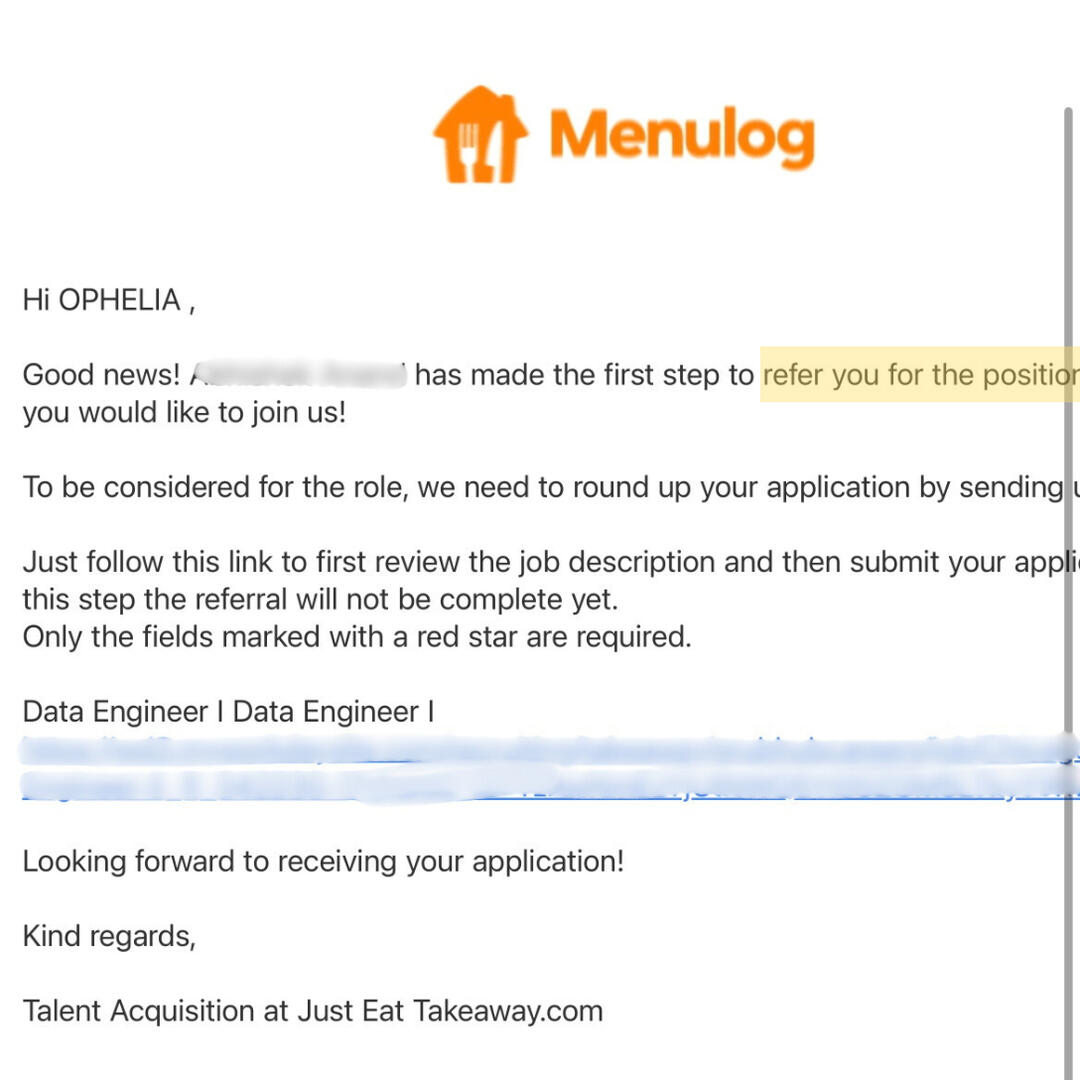1080x1080 pixels.
Task: Click the "Kind regards," sign-off
Action: click(109, 936)
